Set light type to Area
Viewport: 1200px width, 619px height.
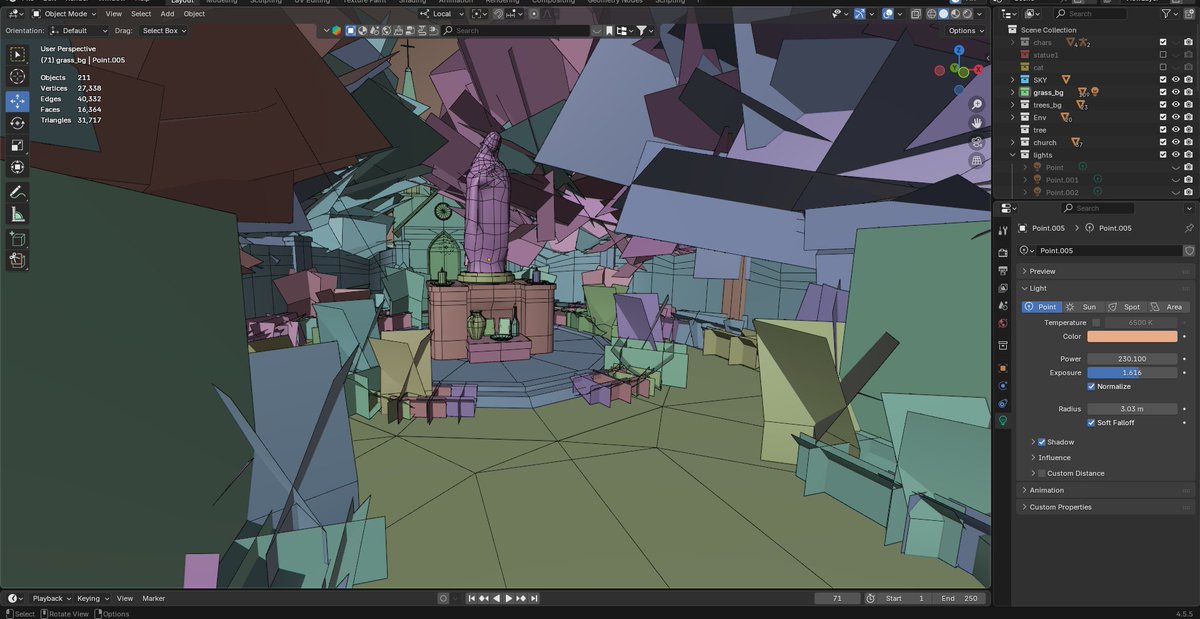pyautogui.click(x=1167, y=307)
